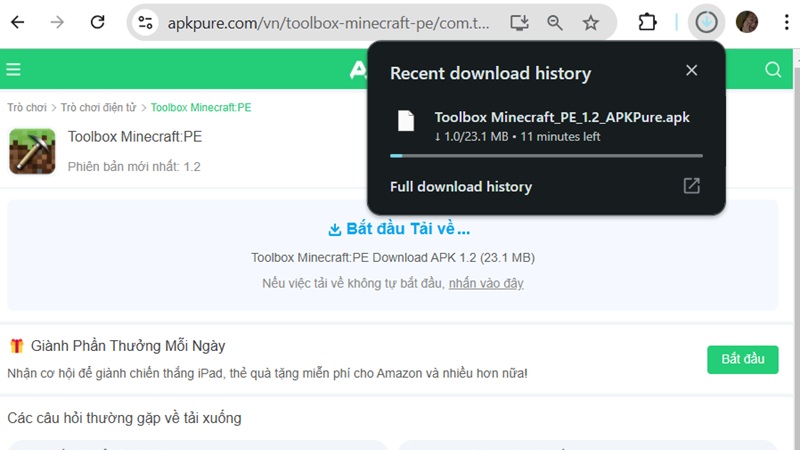This screenshot has height=450, width=800.
Task: Close the Recent download history popup
Action: point(691,70)
